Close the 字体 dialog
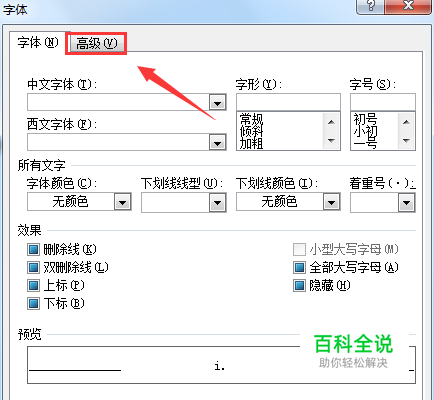Image resolution: width=434 pixels, height=400 pixels. click(x=408, y=6)
